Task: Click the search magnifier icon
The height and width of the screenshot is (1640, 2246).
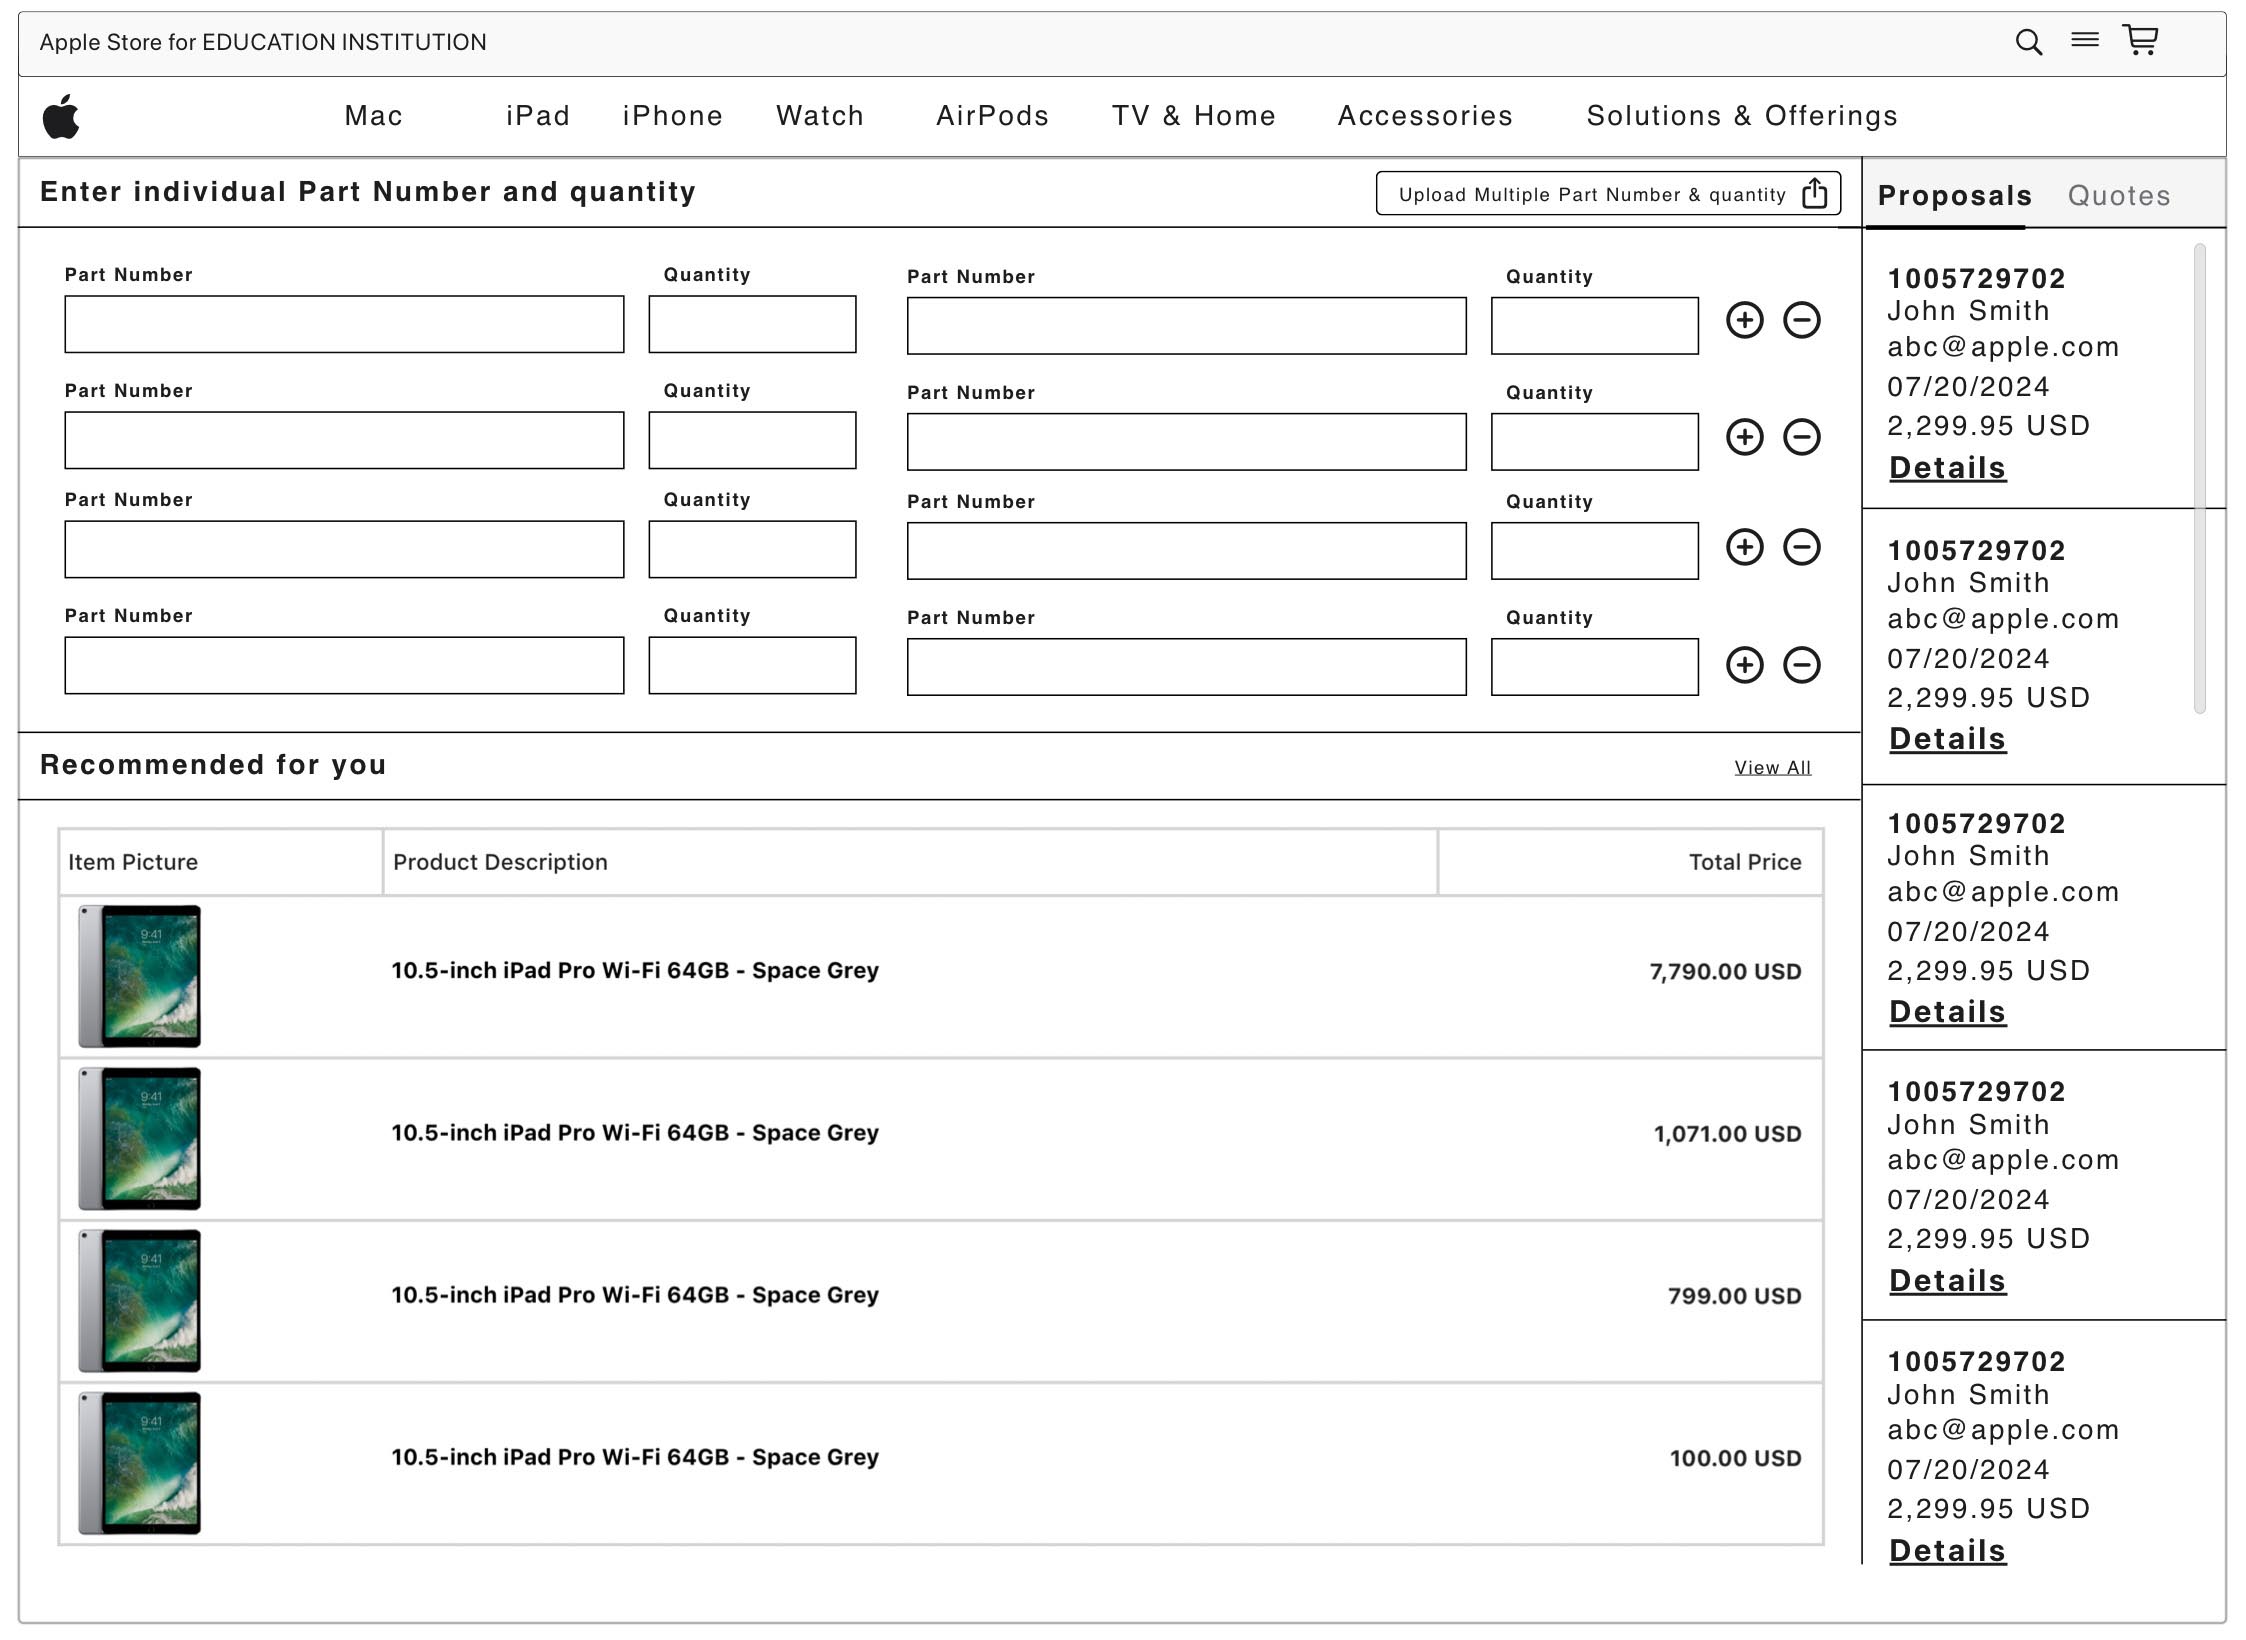Action: tap(2027, 42)
